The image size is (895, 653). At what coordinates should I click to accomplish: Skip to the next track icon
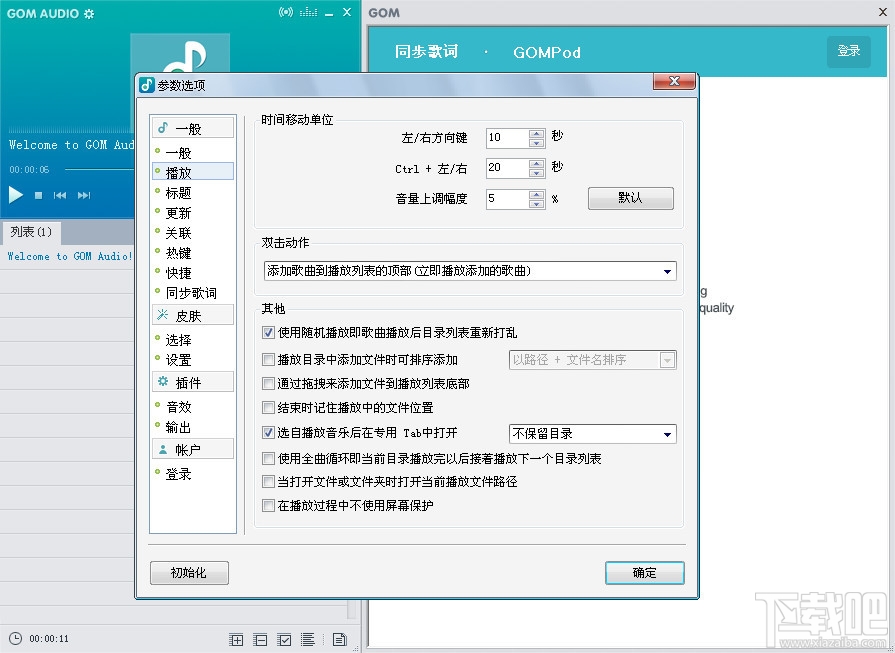[x=82, y=196]
